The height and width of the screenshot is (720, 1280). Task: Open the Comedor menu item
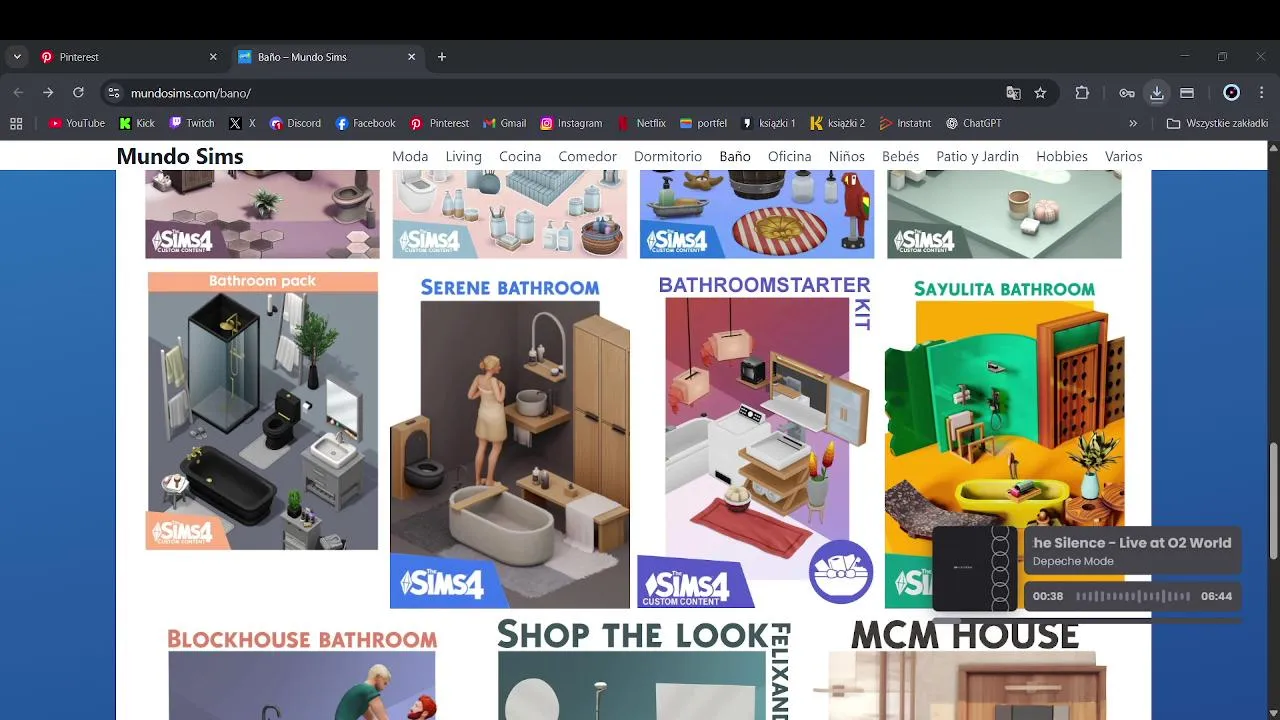pyautogui.click(x=588, y=156)
